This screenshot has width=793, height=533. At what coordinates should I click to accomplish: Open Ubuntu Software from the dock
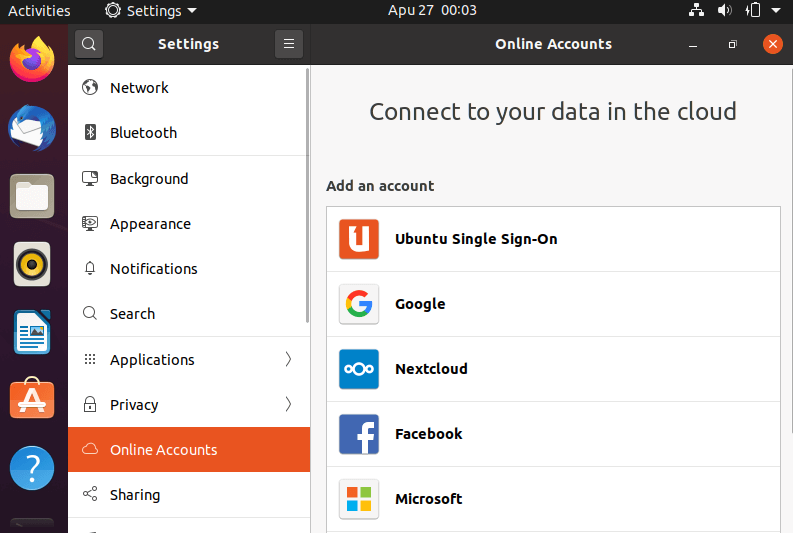click(32, 399)
